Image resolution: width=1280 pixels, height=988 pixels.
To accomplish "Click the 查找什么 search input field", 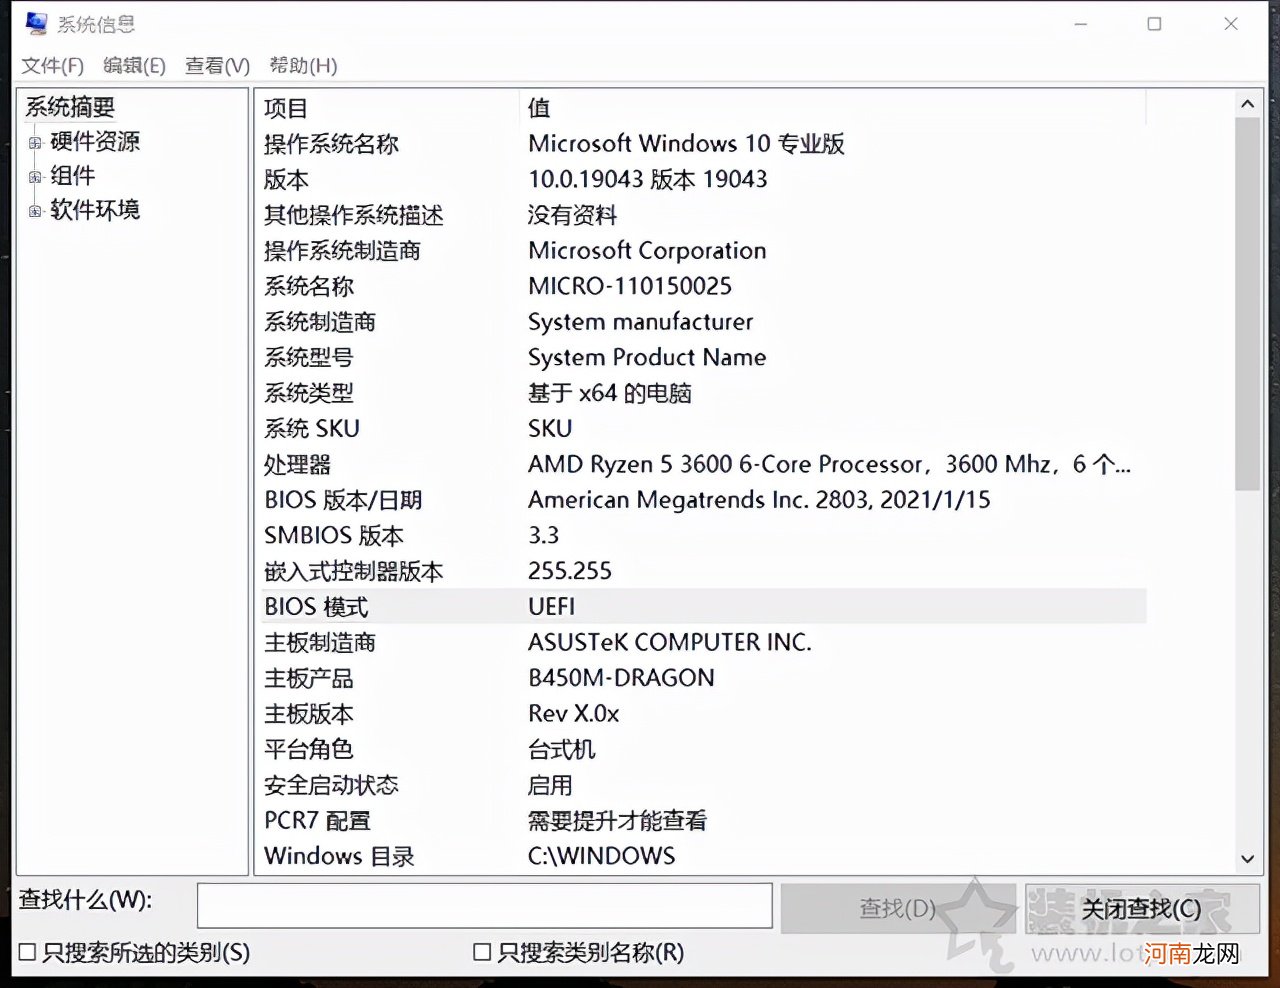I will point(485,906).
